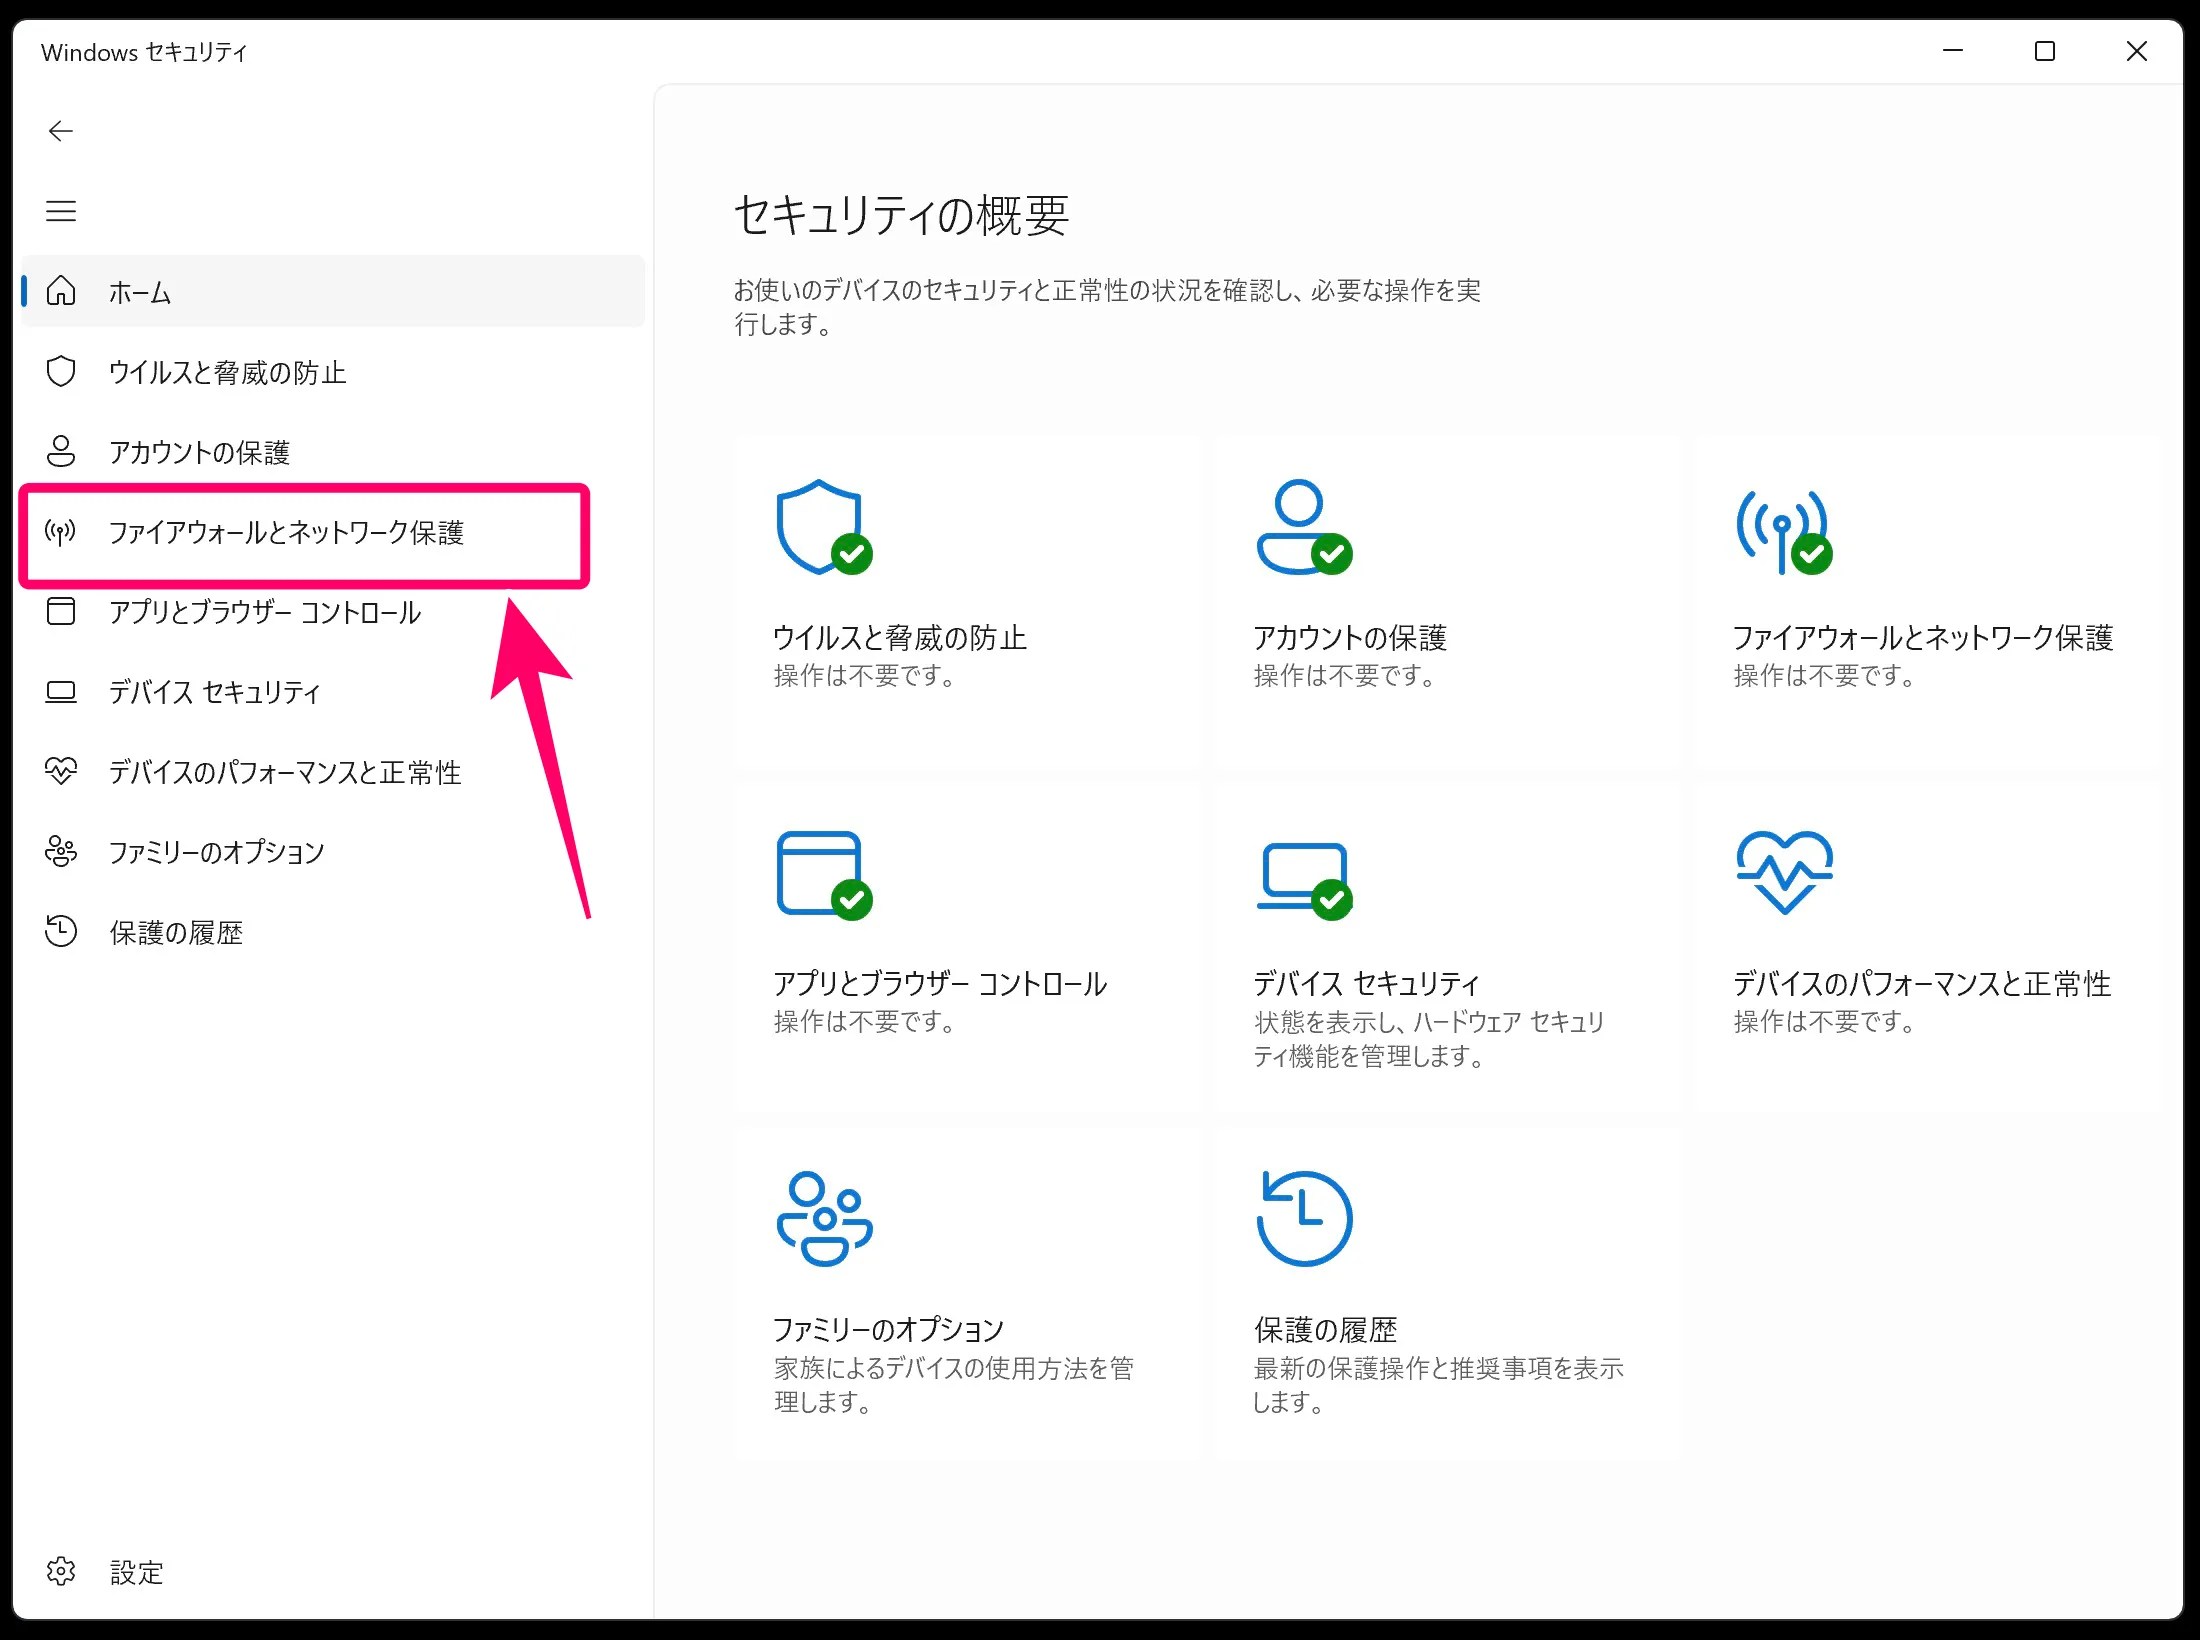Open ファイアウォールとネットワーク保護 in sidebar
The width and height of the screenshot is (2200, 1640).
[x=286, y=532]
